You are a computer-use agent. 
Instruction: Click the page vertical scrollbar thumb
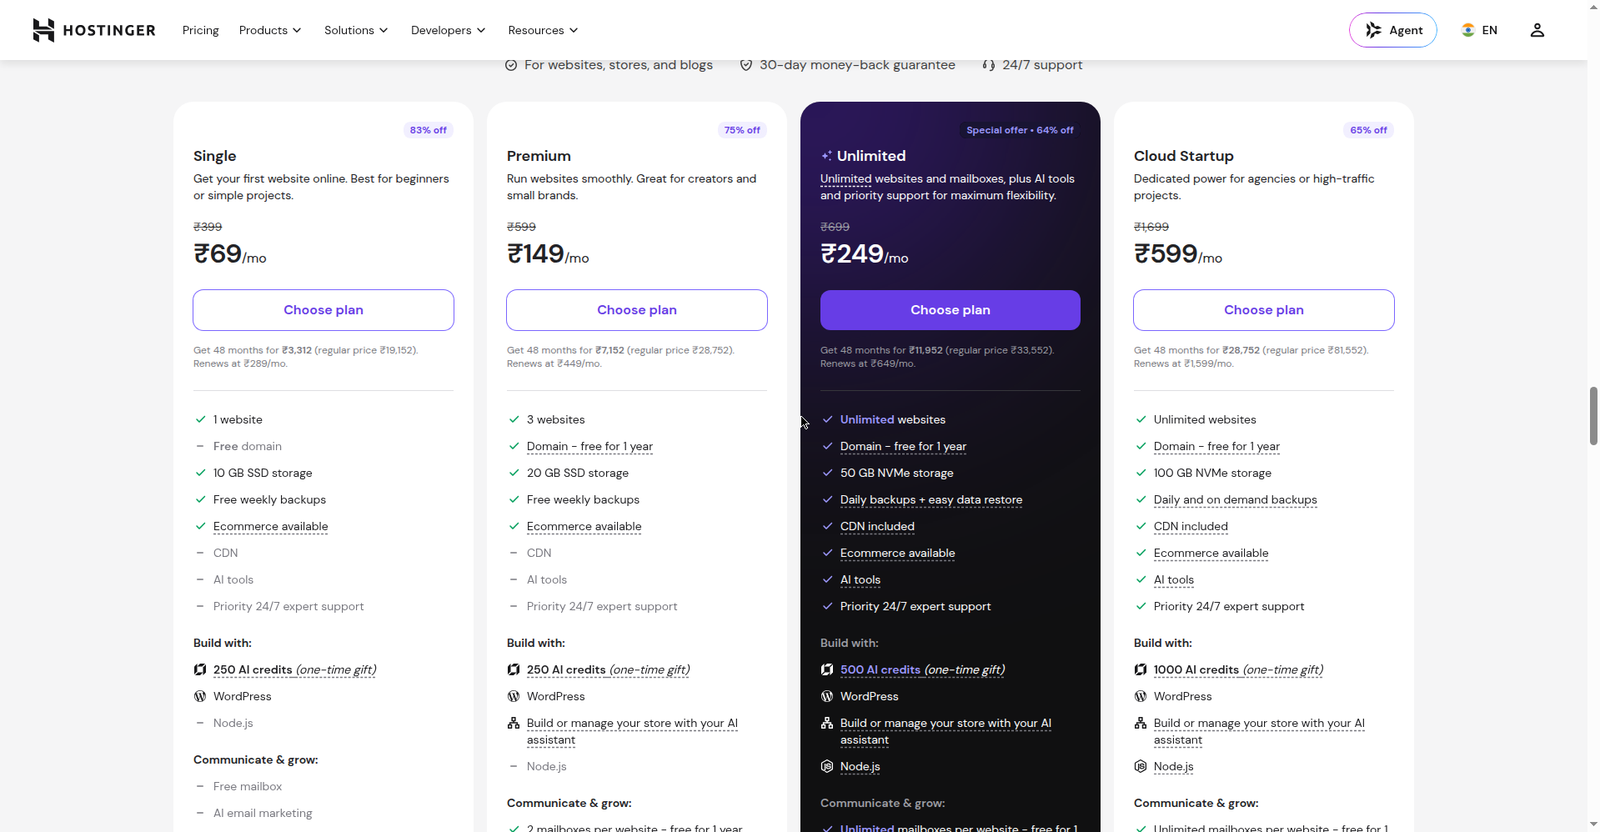(x=1593, y=415)
